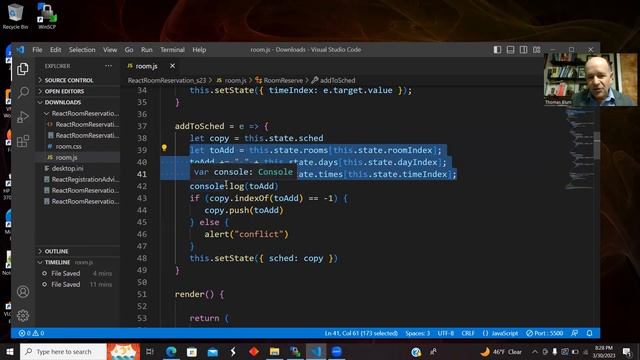Open errors and warnings status indicator
This screenshot has width=640, height=360.
[x=31, y=333]
